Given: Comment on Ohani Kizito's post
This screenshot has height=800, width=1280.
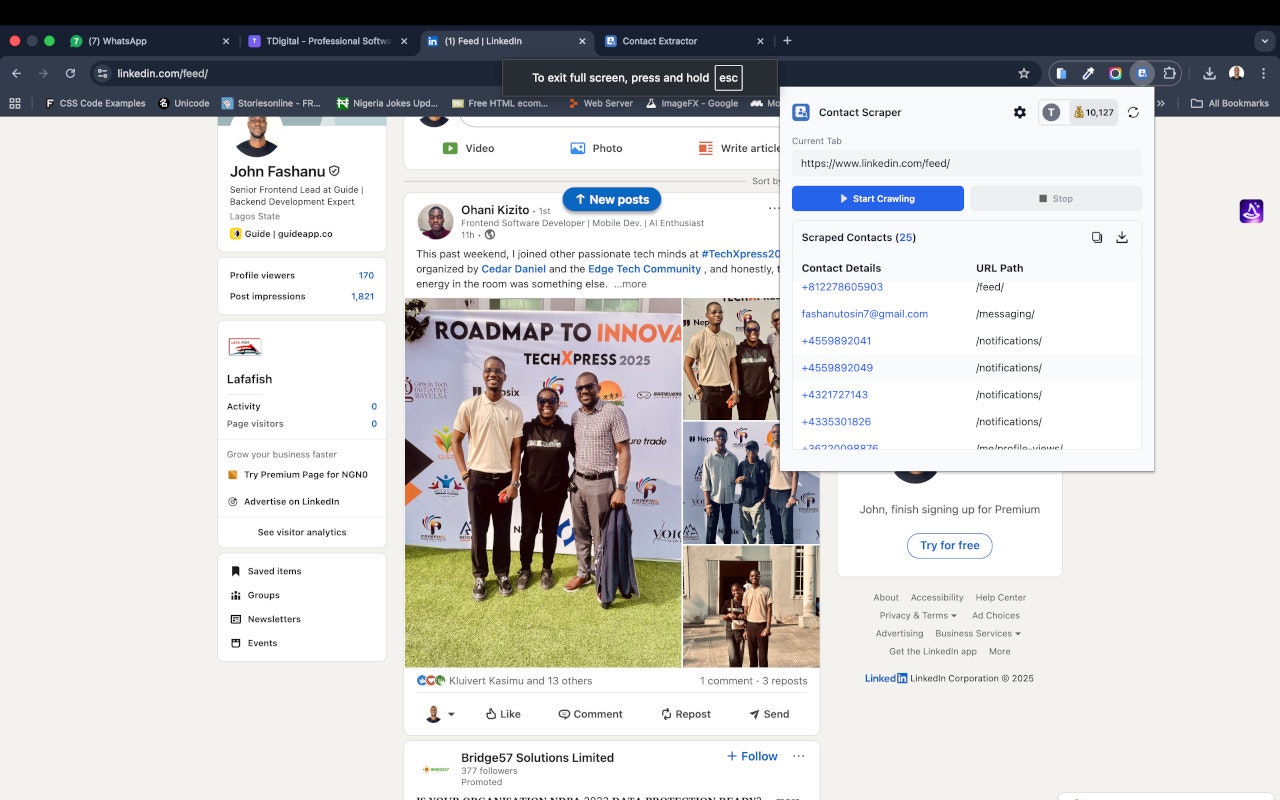Looking at the screenshot, I should point(590,714).
